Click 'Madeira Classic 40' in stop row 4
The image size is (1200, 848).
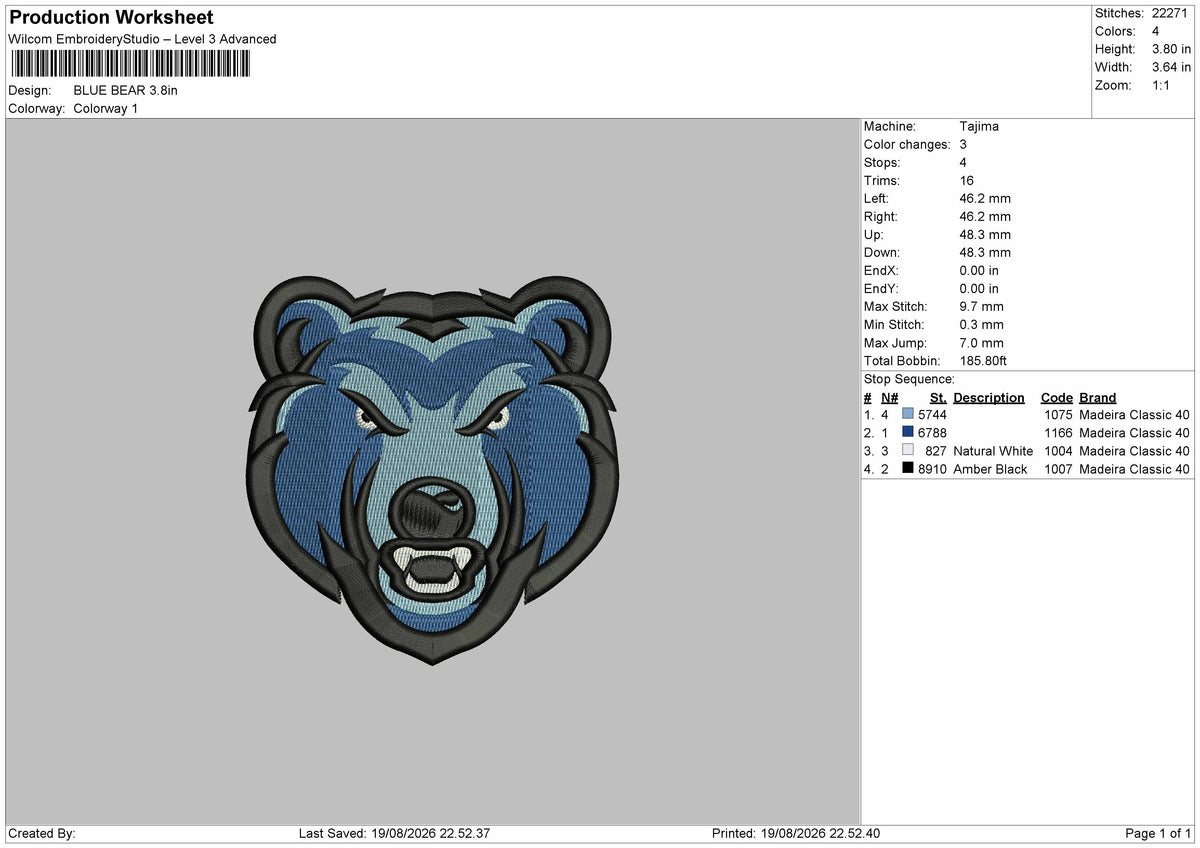tap(1135, 468)
